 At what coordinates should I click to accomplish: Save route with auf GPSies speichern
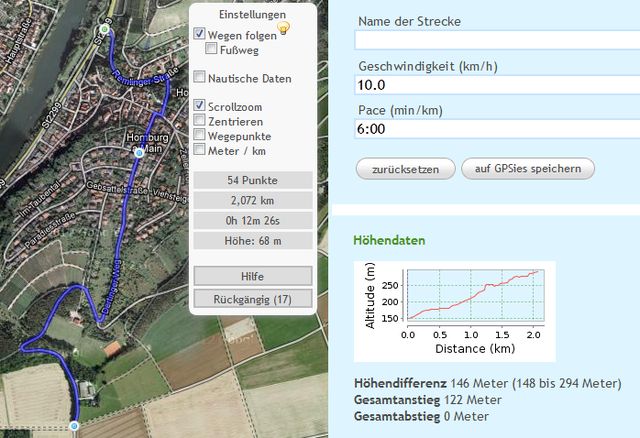point(528,168)
